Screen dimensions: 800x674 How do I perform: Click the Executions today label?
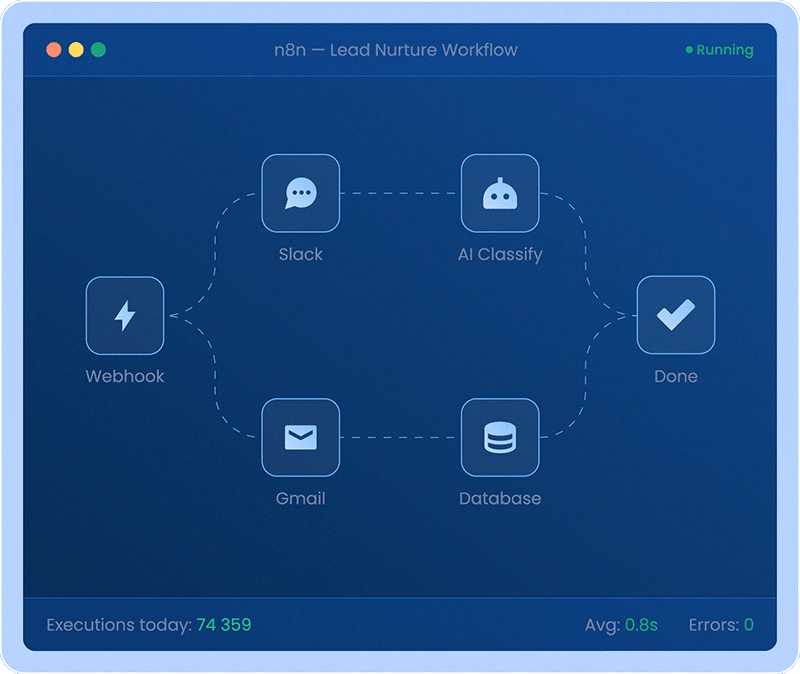coord(119,625)
